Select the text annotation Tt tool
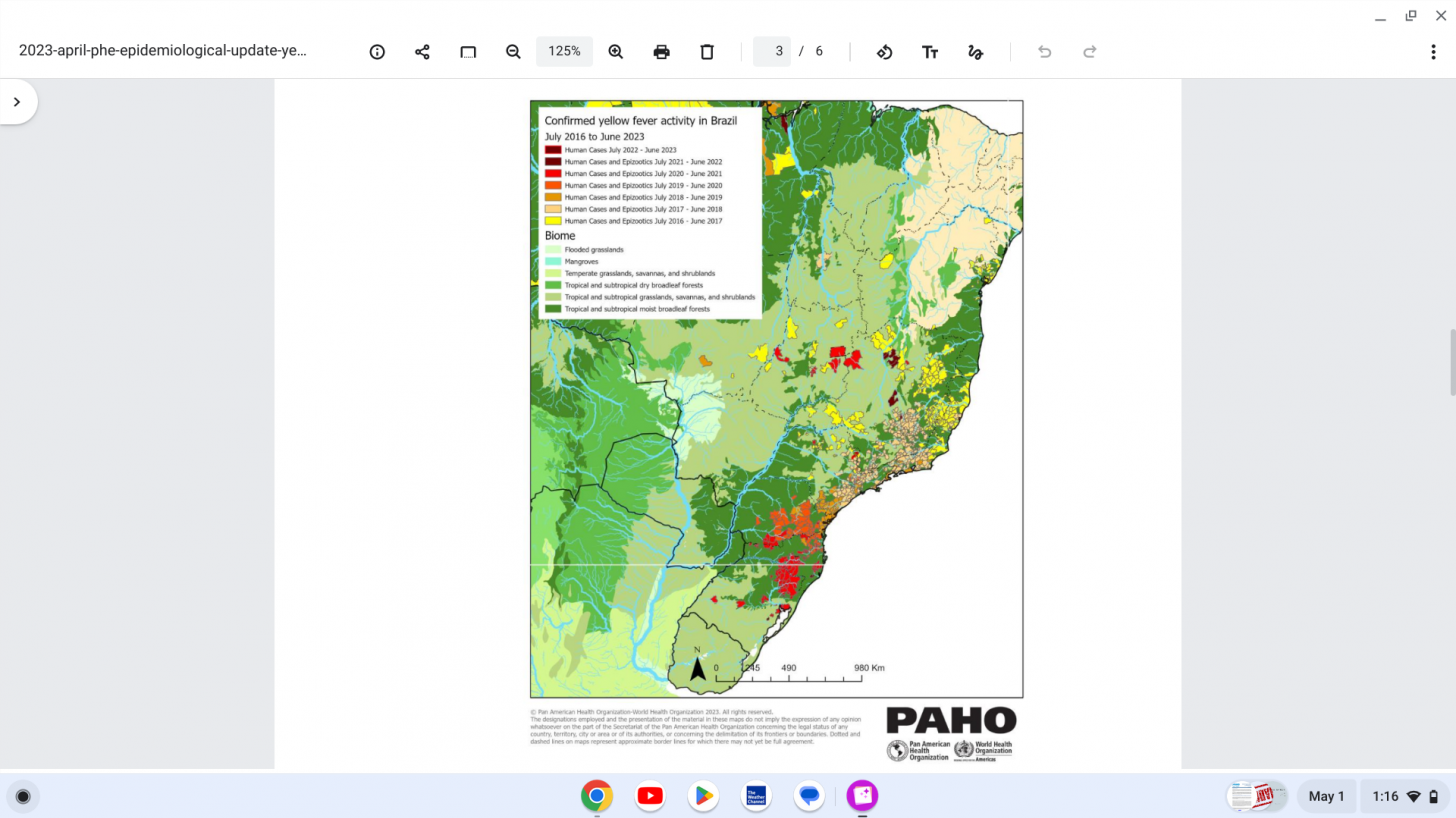Image resolution: width=1456 pixels, height=818 pixels. coord(930,52)
